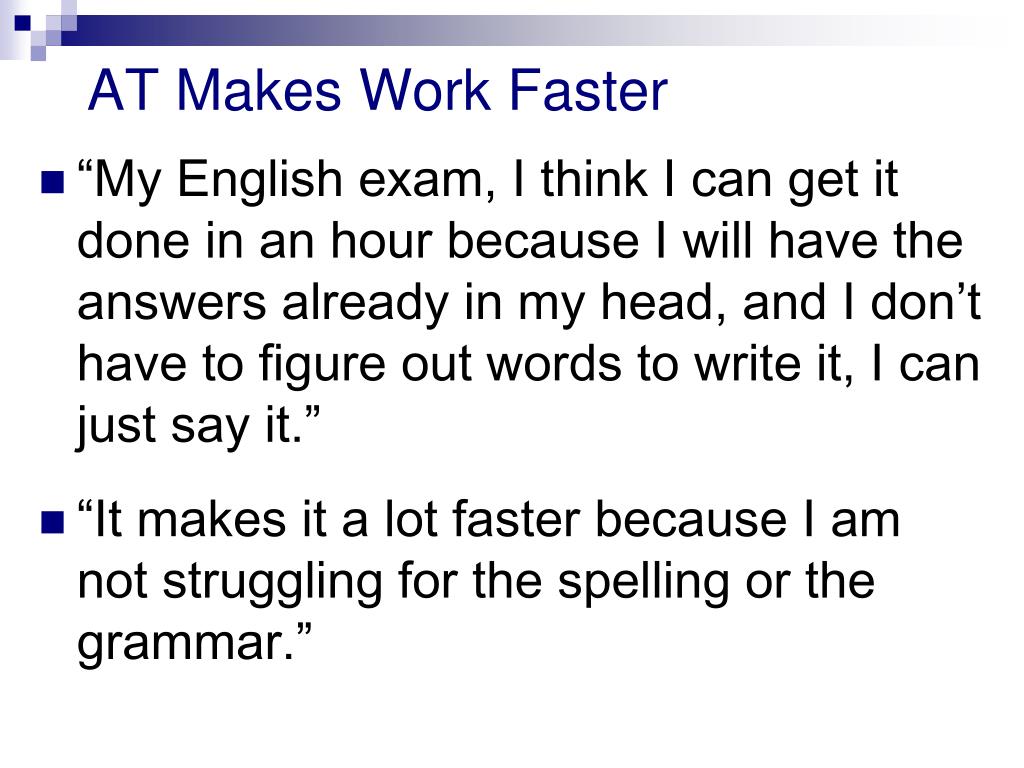Click the word 'Faster' in the title
This screenshot has height=768, width=1024.
coord(588,90)
